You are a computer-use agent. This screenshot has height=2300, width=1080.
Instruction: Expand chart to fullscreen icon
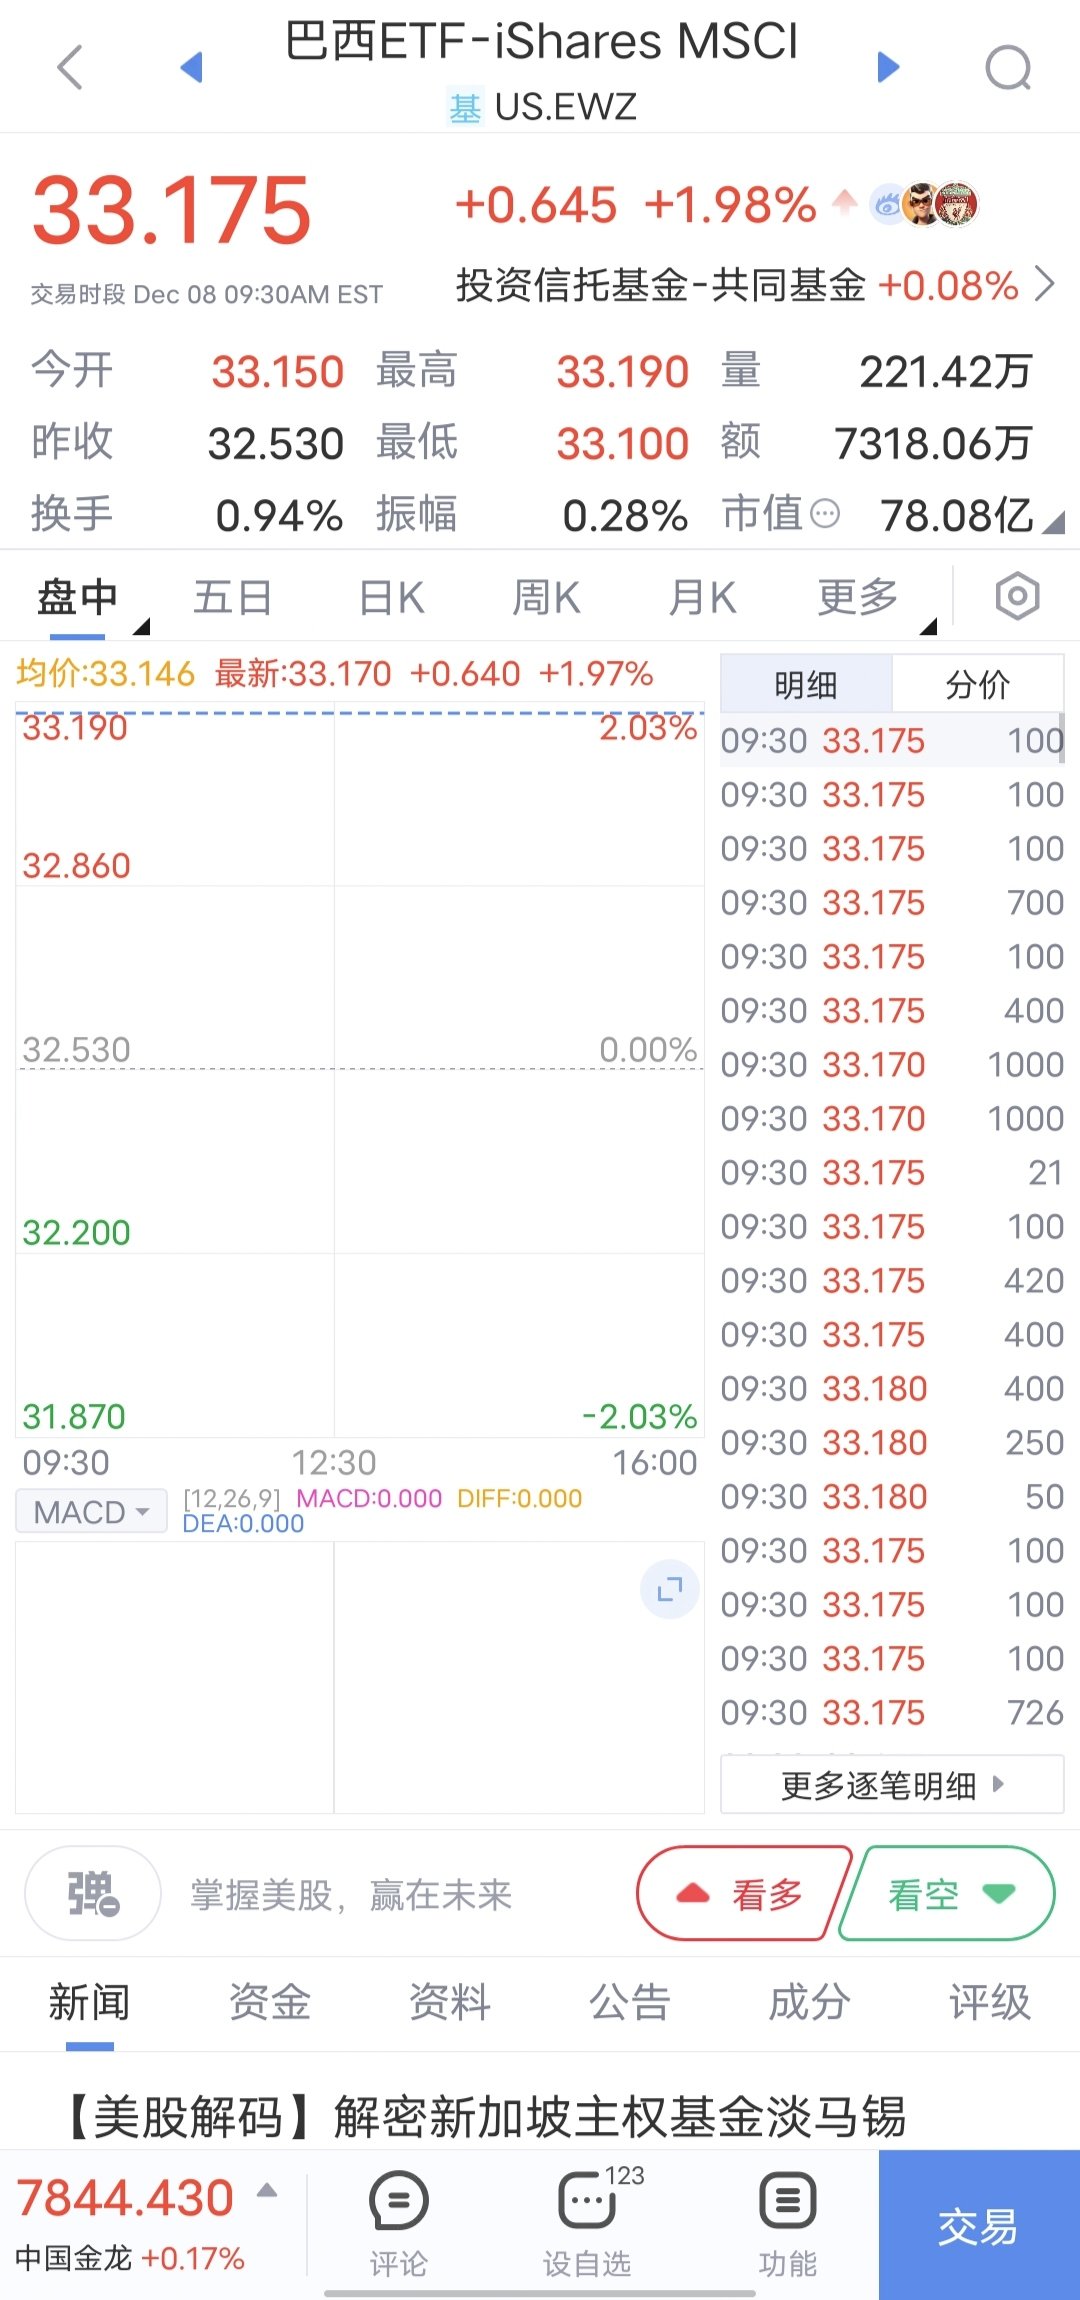coord(670,1589)
